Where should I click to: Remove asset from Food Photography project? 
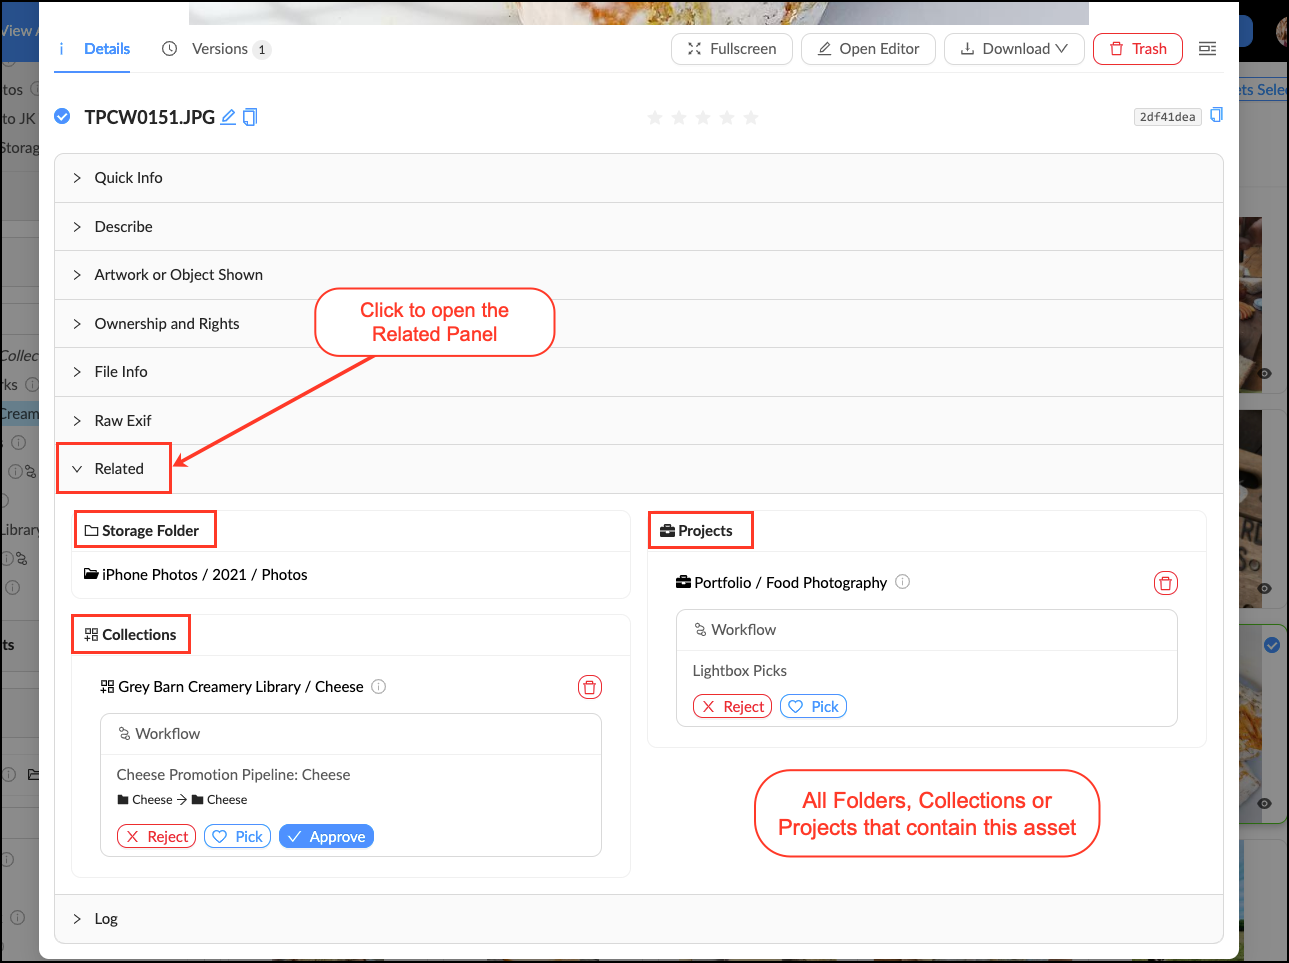point(1166,583)
